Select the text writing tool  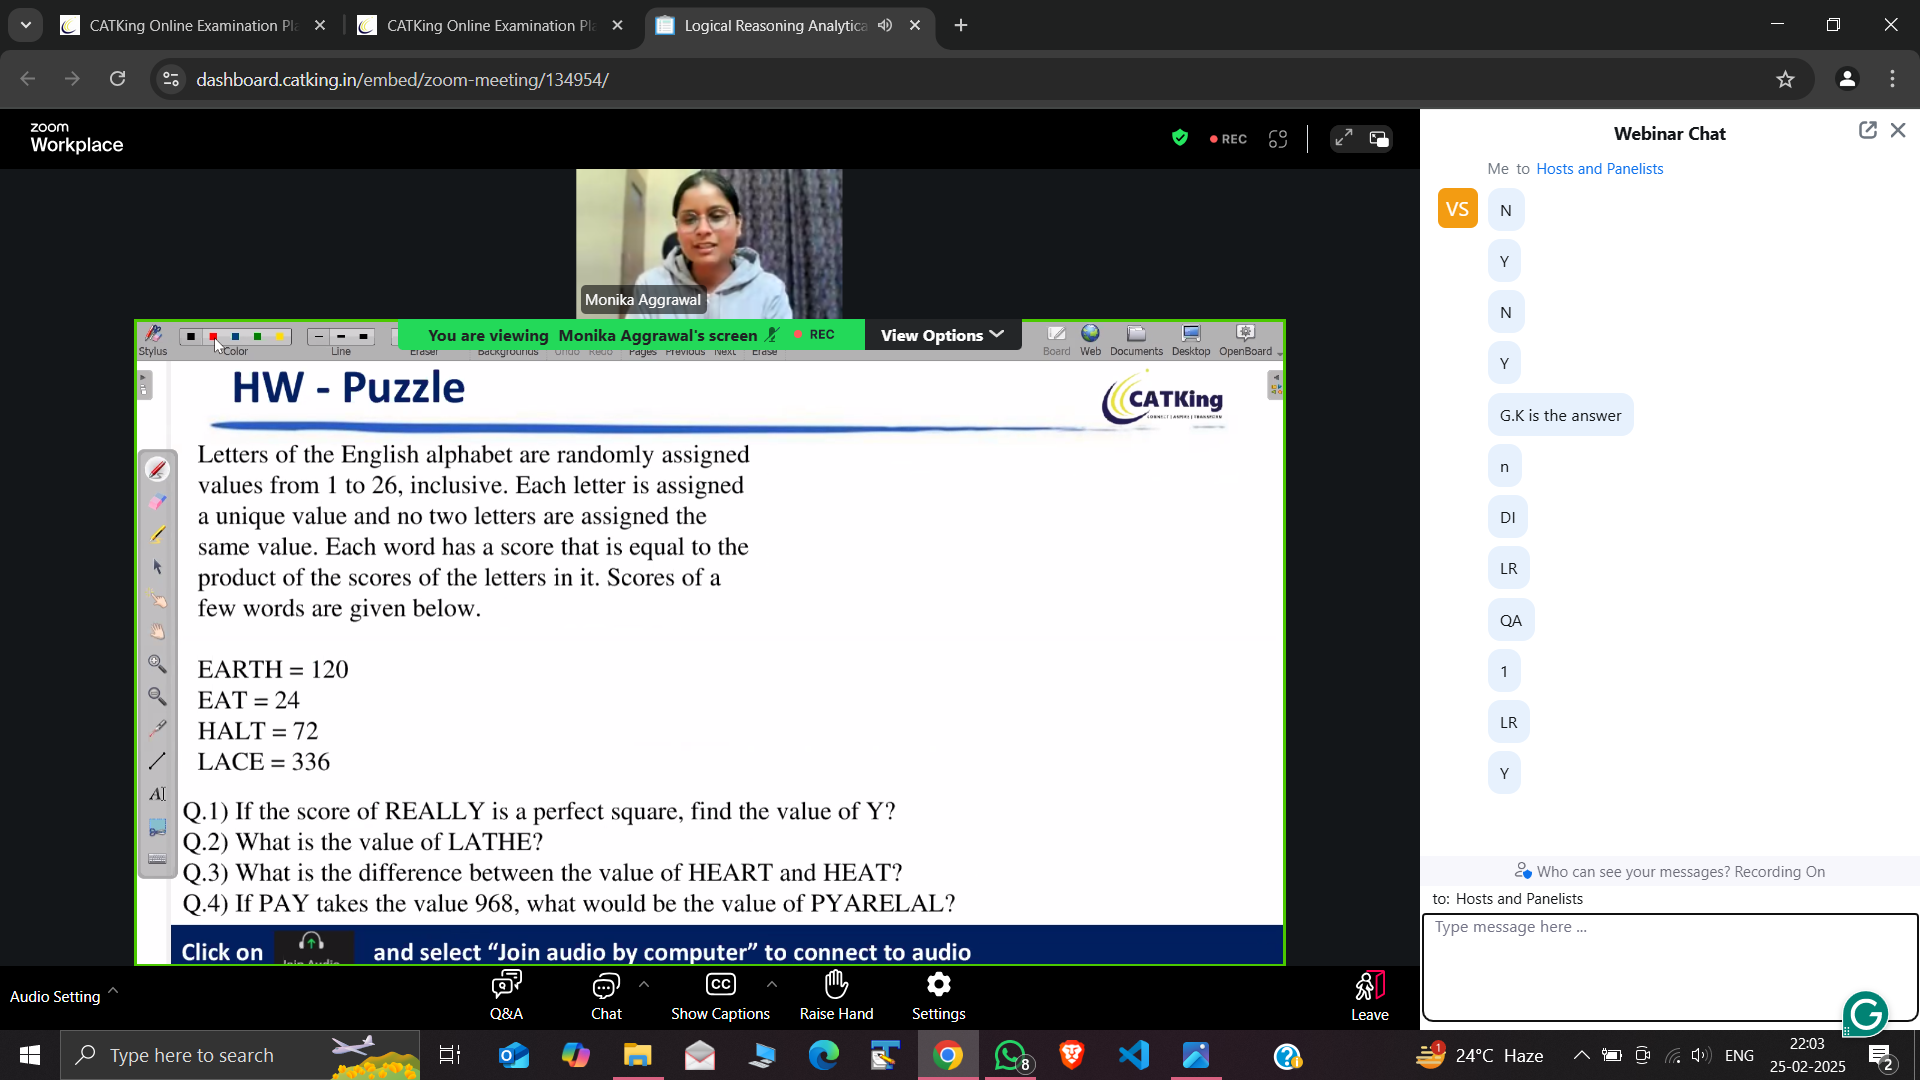coord(158,794)
